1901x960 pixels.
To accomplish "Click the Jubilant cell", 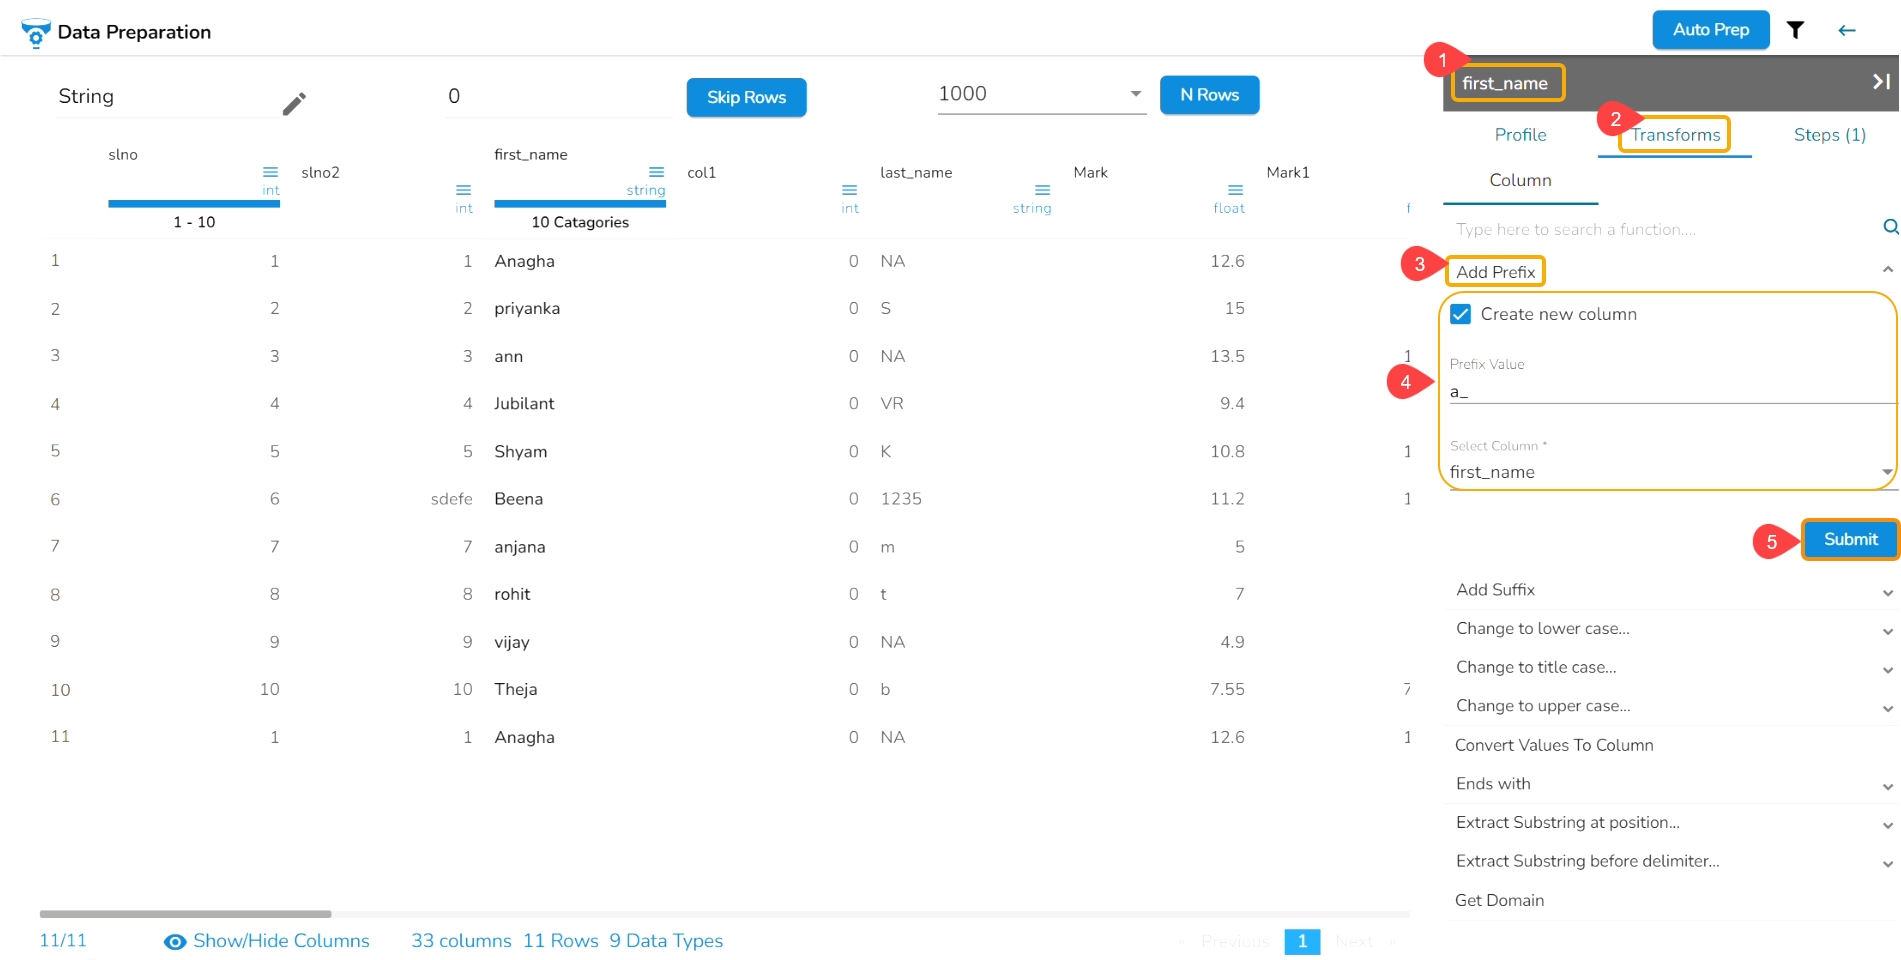I will click(524, 404).
